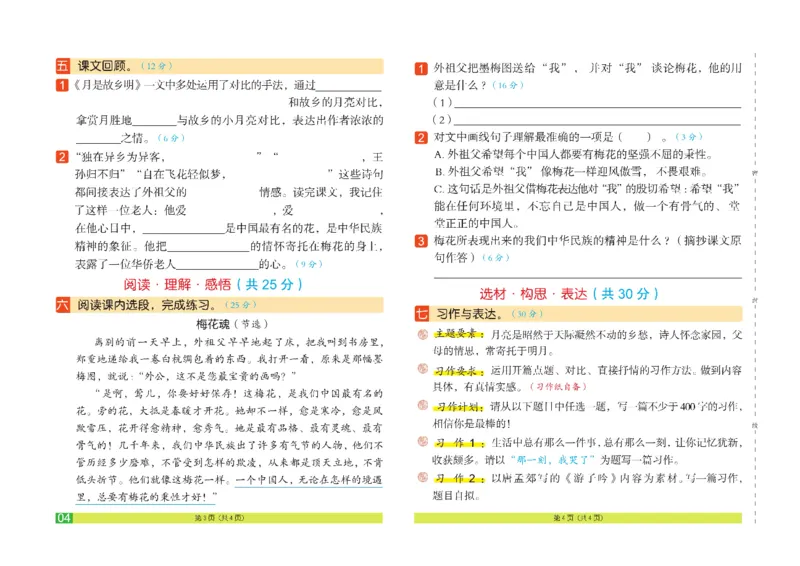Viewport: 800px width, 566px height.
Task: Click the bullet icon beside 习作计划
Action: click(x=423, y=405)
